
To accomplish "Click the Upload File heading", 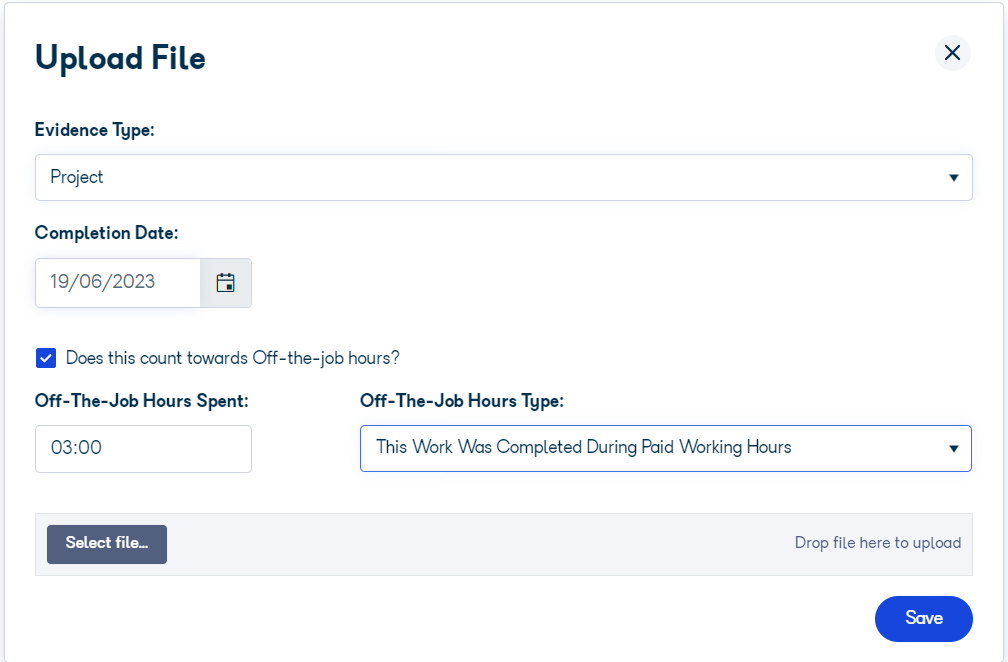I will (x=120, y=58).
